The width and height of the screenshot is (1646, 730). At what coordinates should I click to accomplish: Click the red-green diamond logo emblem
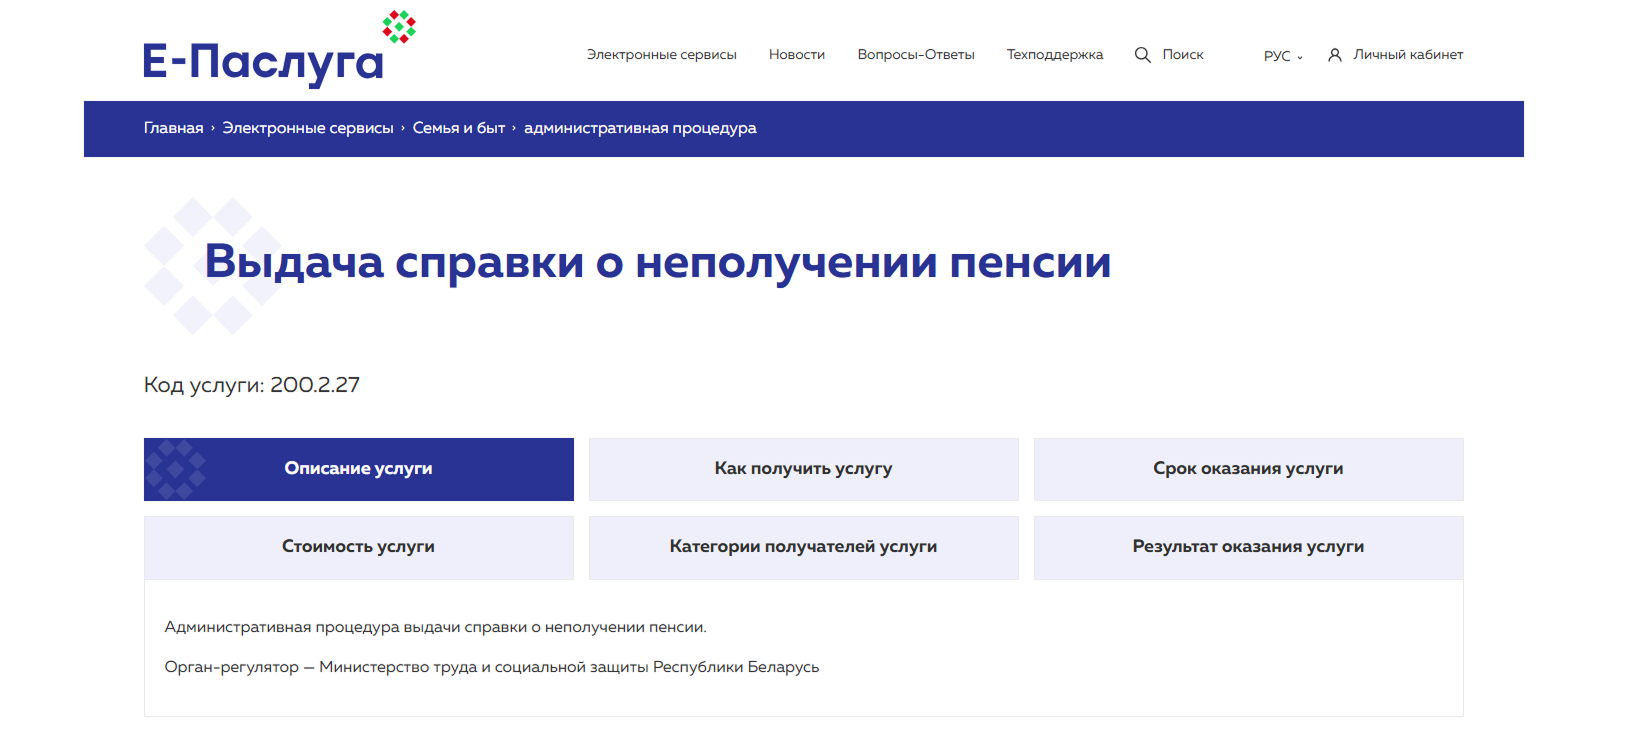point(399,27)
